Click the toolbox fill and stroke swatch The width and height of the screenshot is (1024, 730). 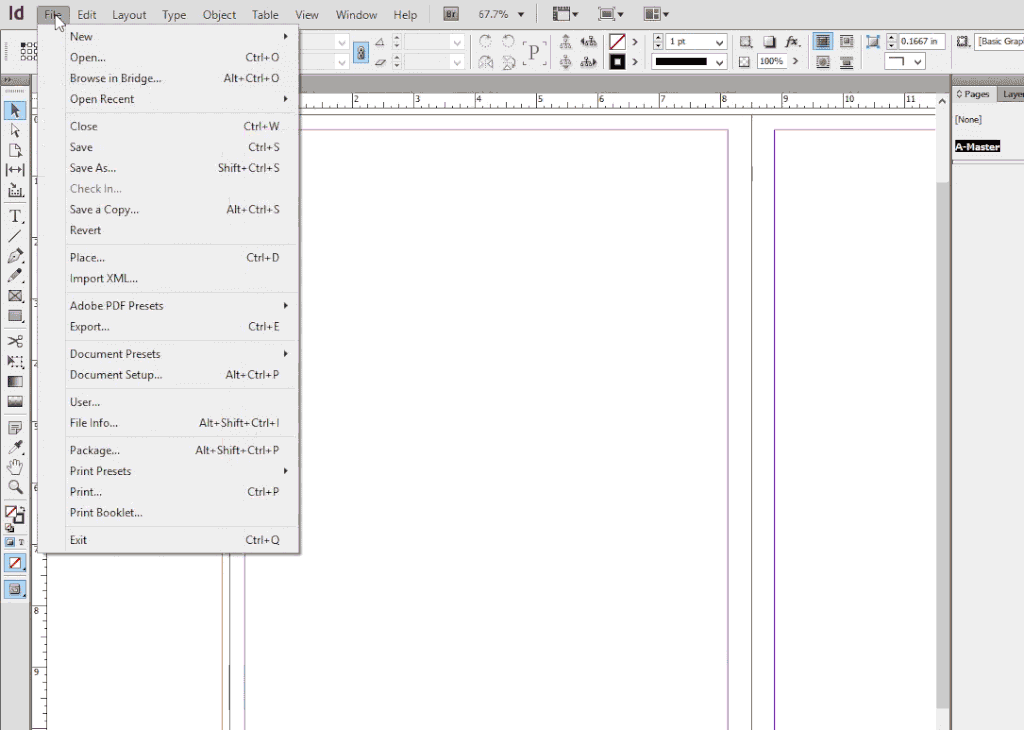click(x=14, y=515)
